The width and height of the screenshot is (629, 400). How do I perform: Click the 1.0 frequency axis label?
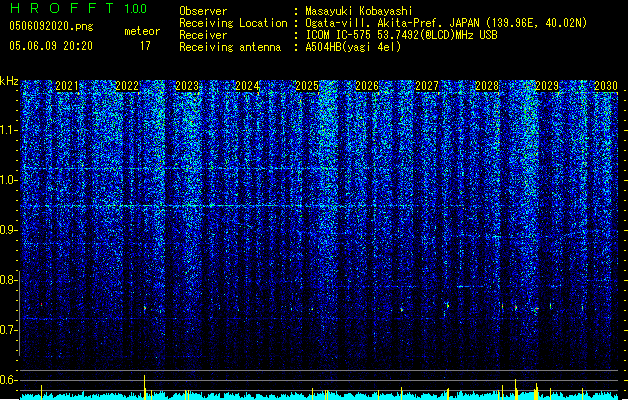coord(9,180)
